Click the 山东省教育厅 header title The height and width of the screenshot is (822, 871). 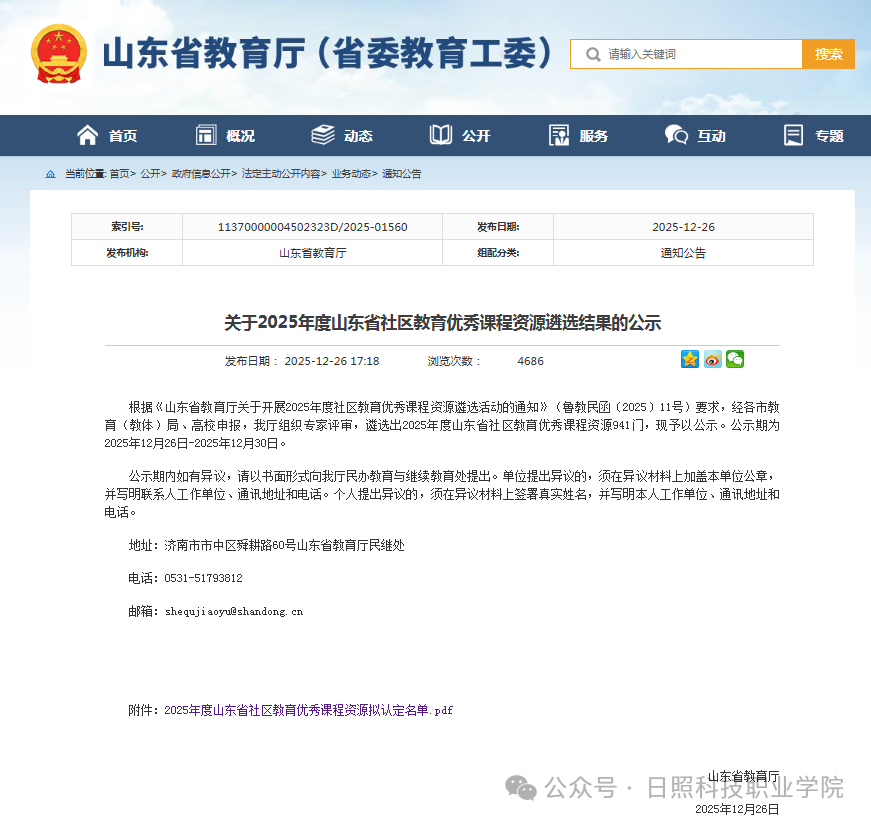point(330,53)
